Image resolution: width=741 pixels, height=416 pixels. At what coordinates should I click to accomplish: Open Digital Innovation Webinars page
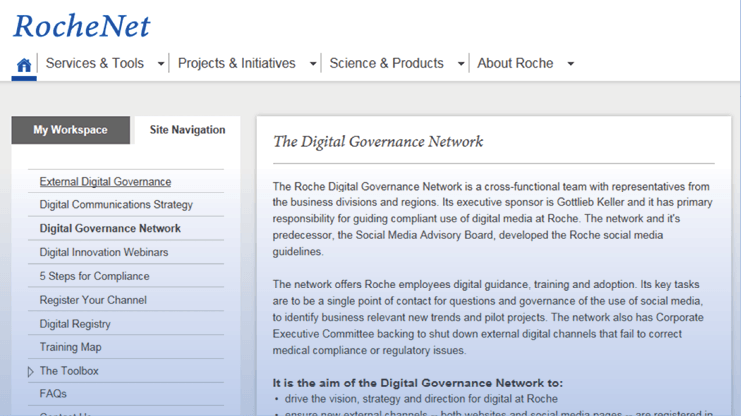click(104, 252)
